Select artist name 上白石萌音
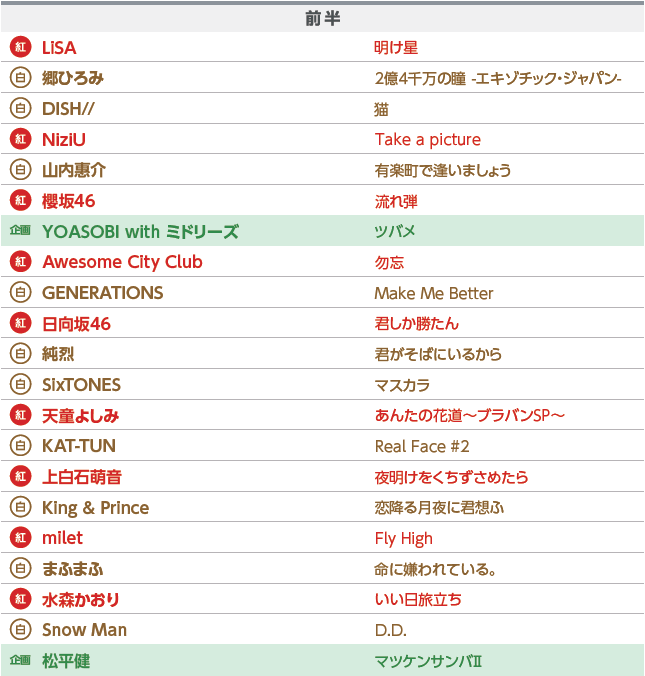The image size is (645, 676). pyautogui.click(x=82, y=477)
